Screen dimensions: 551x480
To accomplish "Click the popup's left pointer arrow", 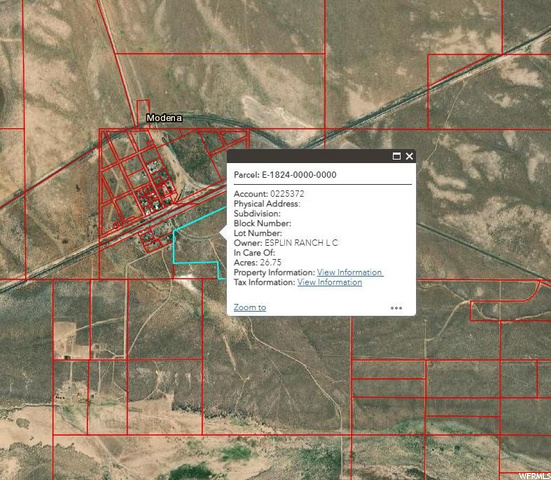I will coord(223,233).
